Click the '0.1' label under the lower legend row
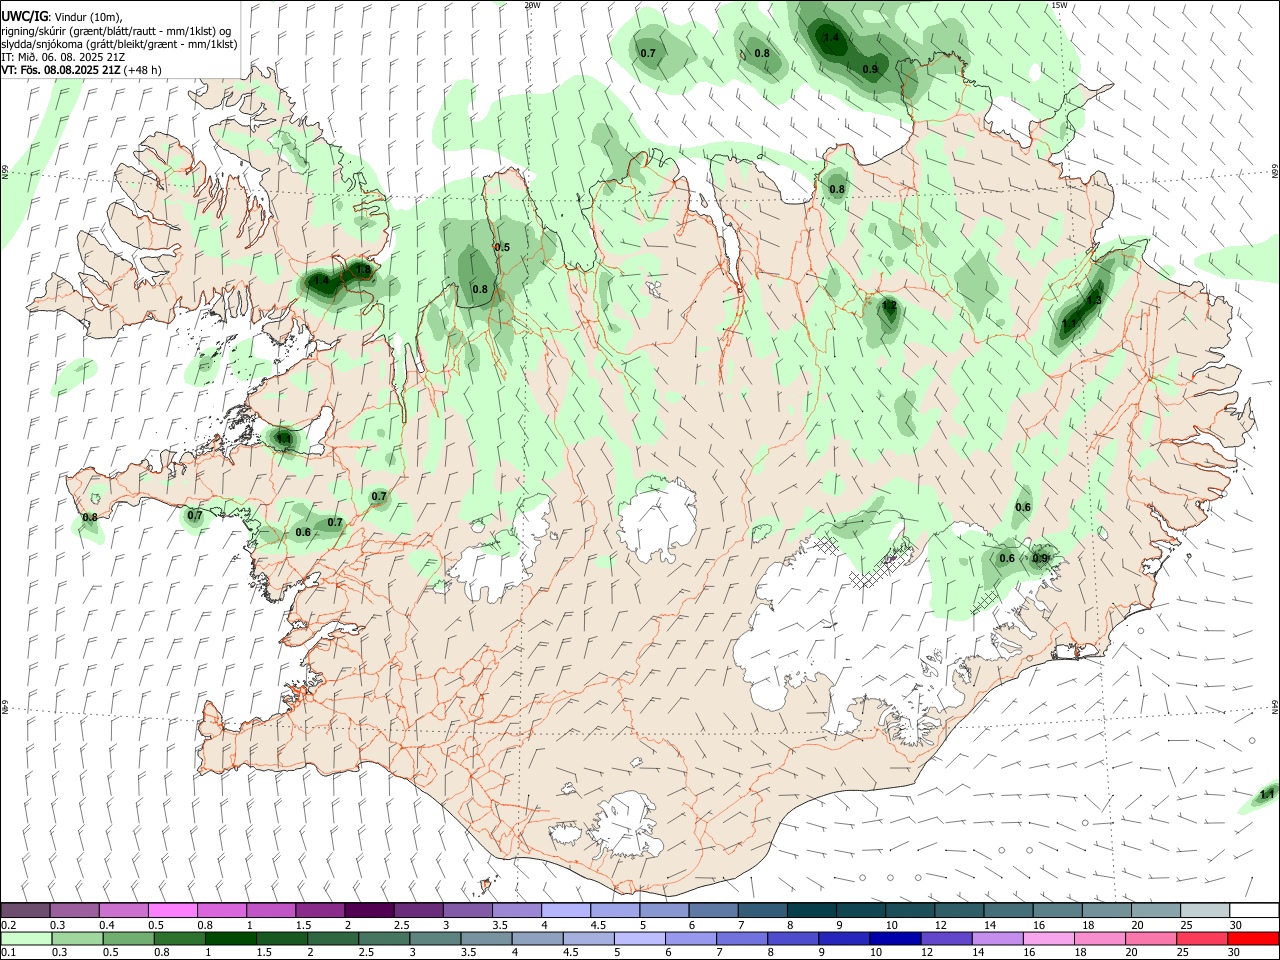1280x960 pixels. pyautogui.click(x=8, y=952)
